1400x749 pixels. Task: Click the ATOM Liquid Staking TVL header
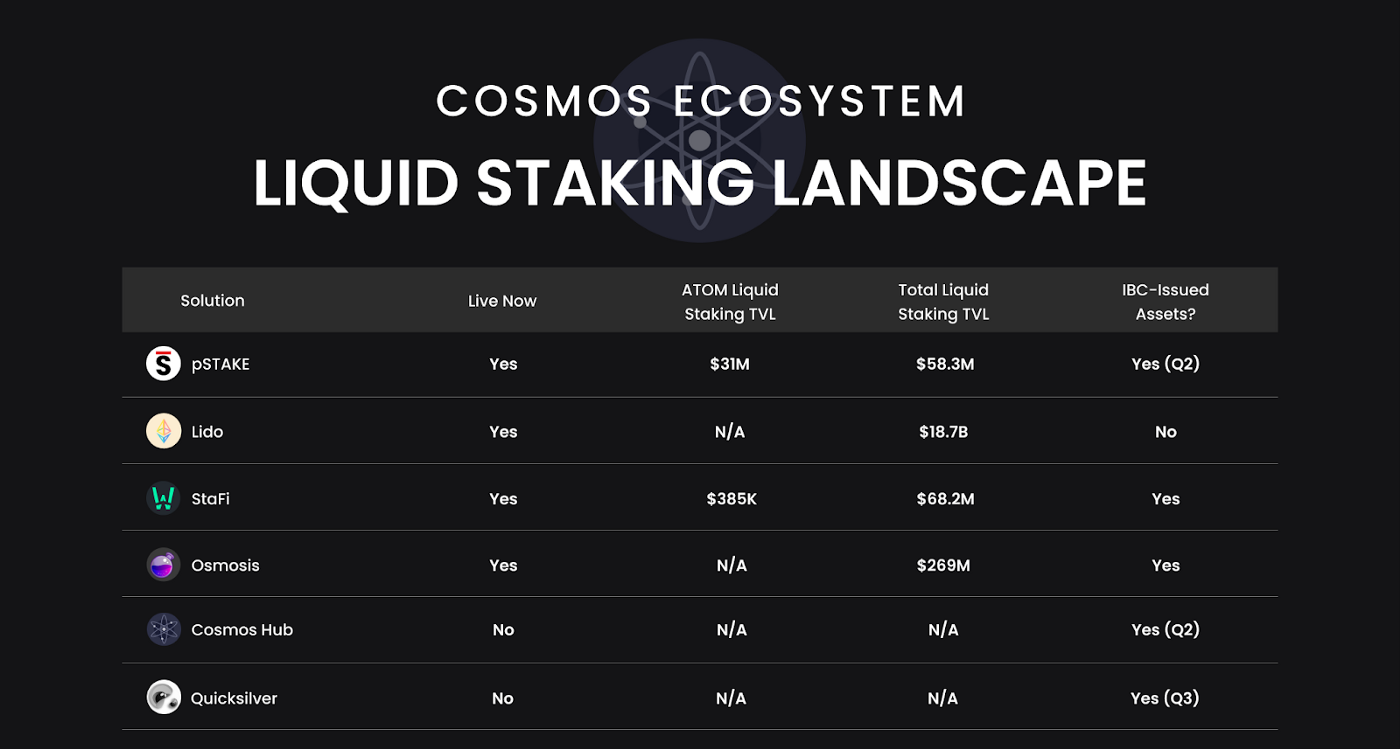coord(730,301)
